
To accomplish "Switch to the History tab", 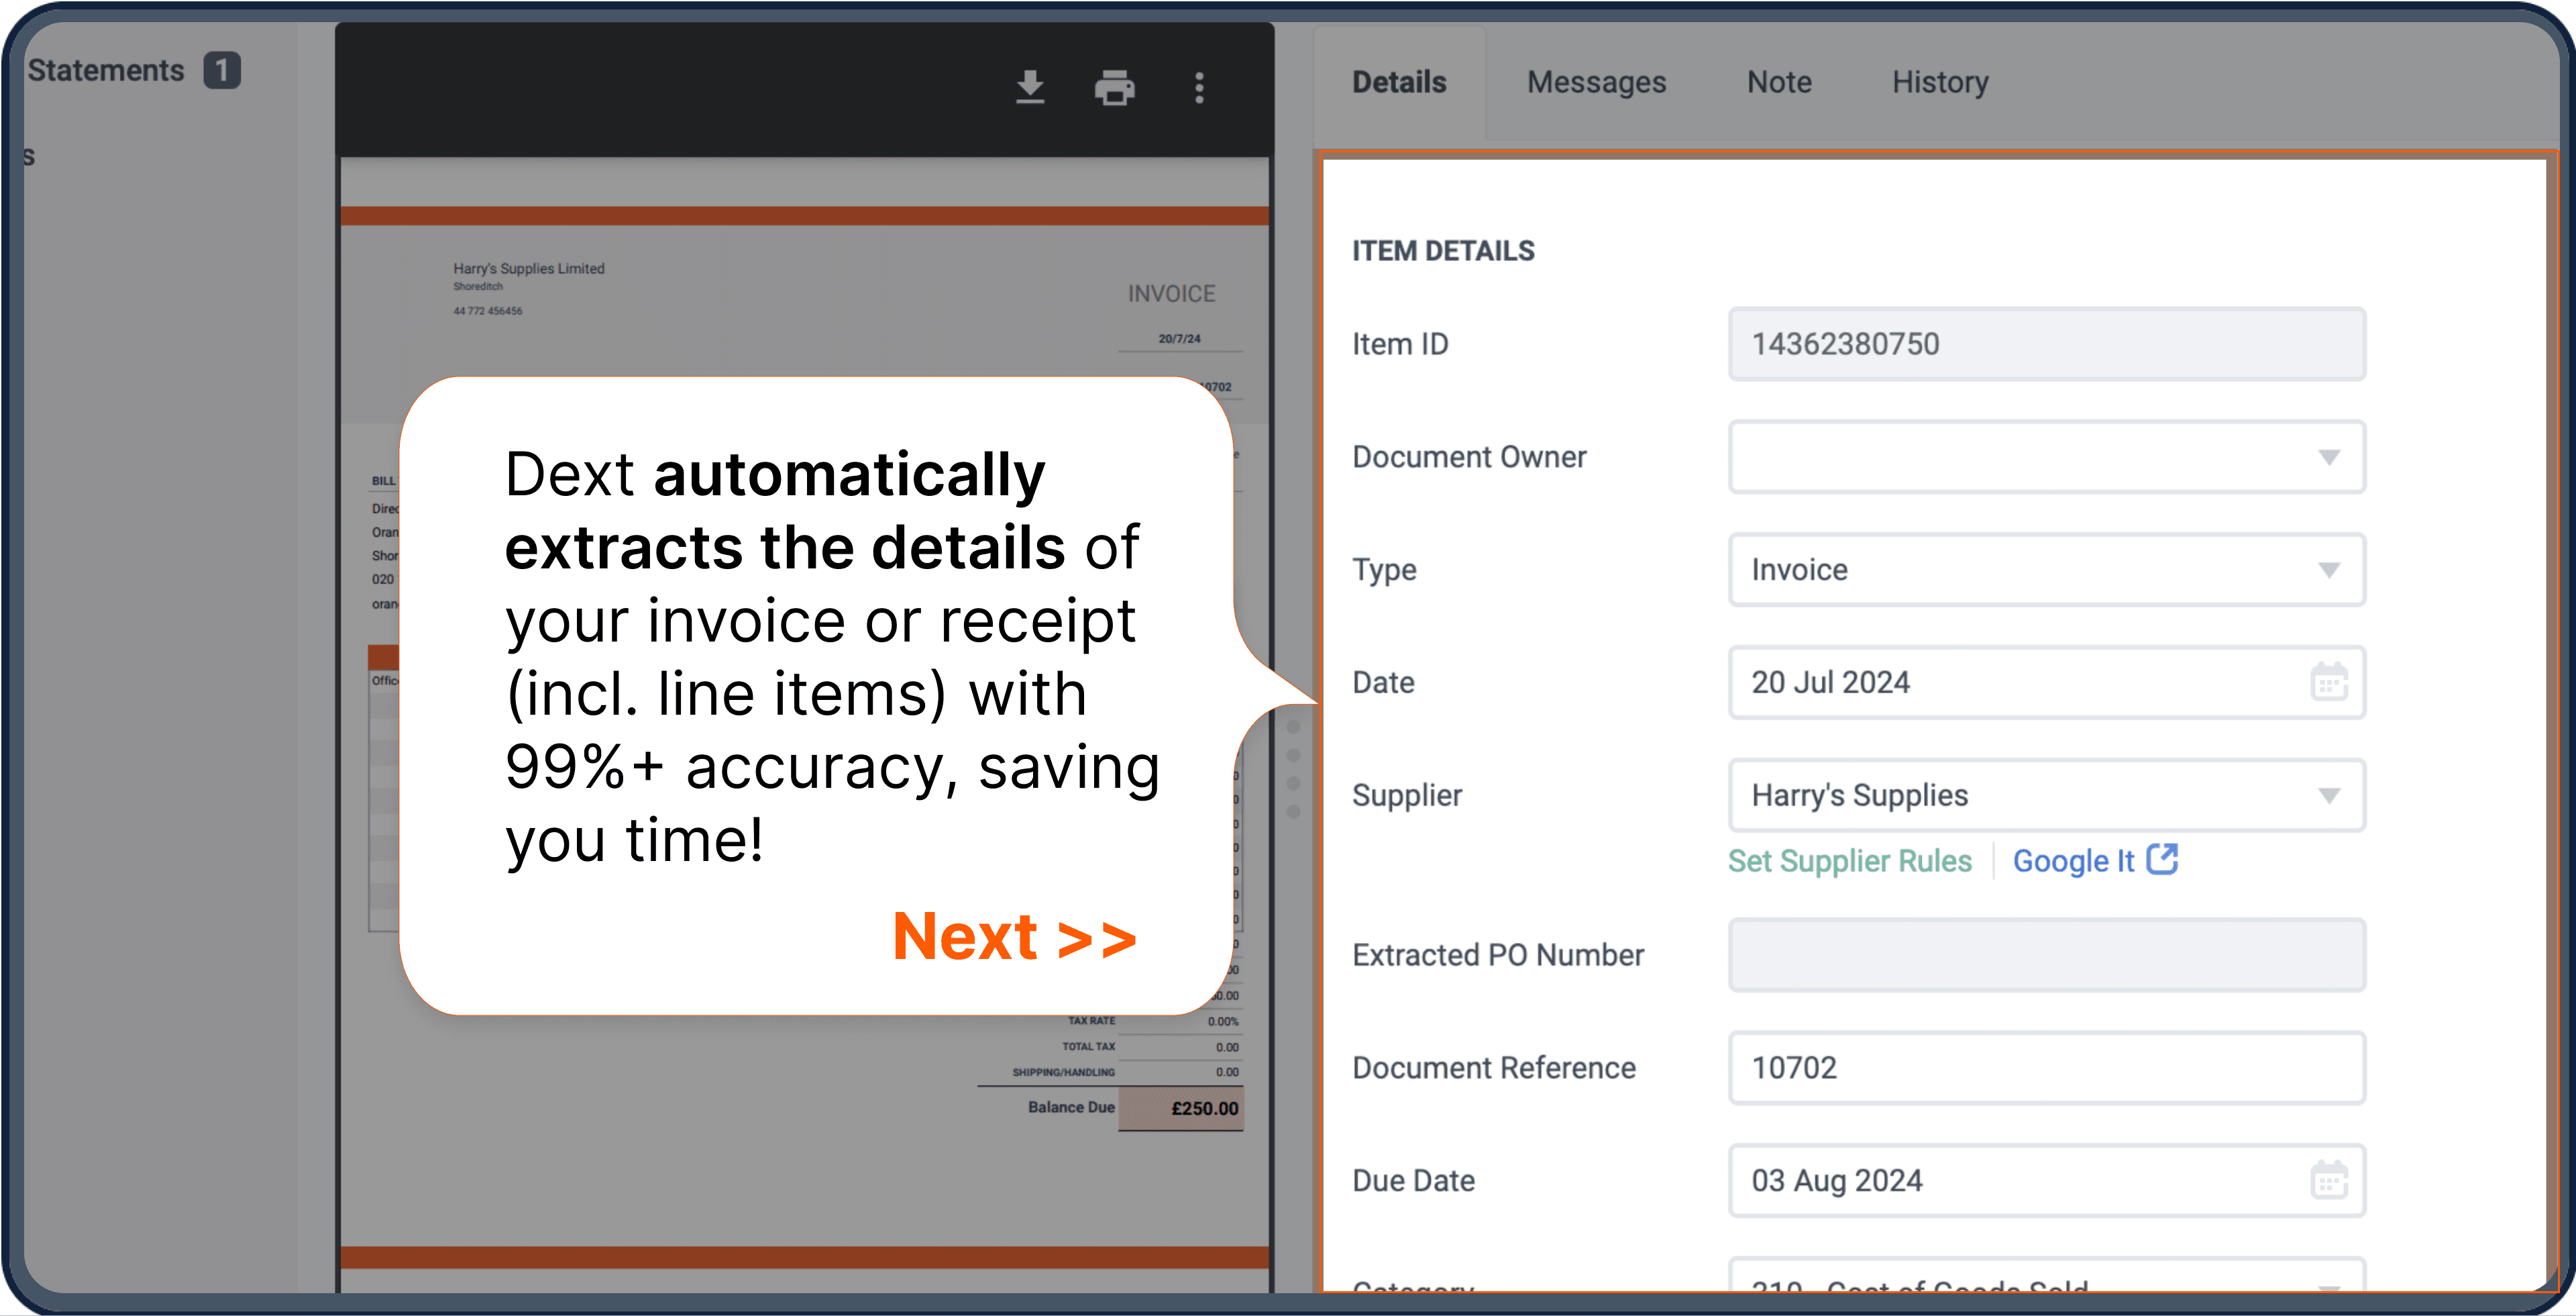I will pos(1939,81).
